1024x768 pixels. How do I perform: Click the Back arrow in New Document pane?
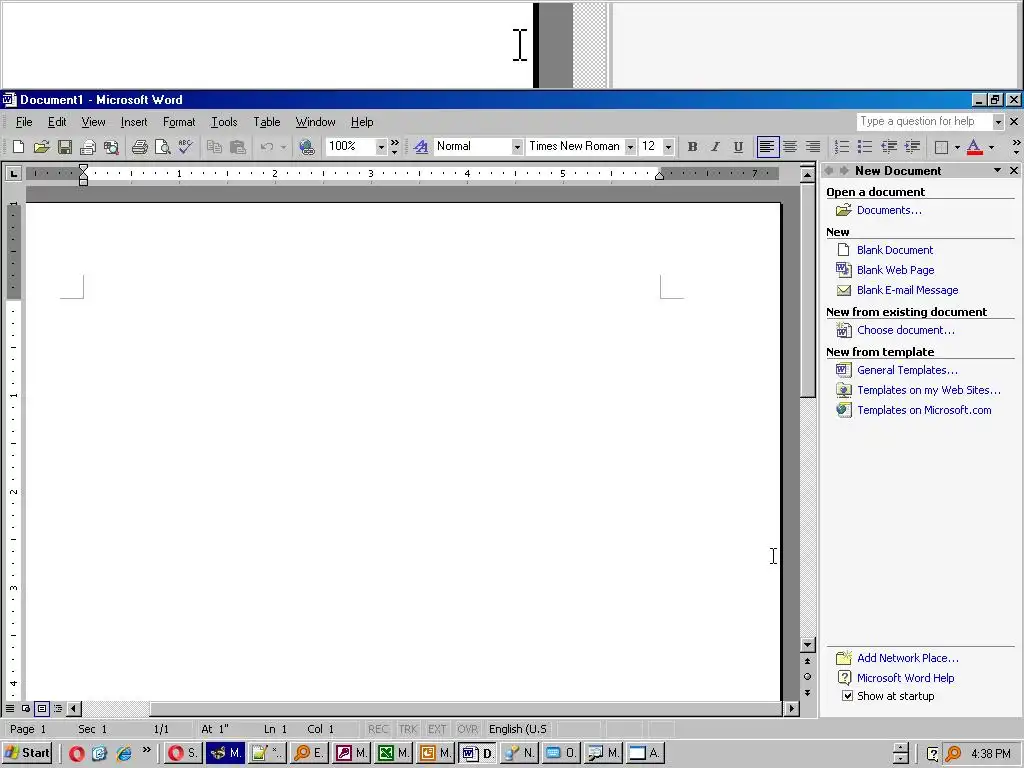coord(829,170)
